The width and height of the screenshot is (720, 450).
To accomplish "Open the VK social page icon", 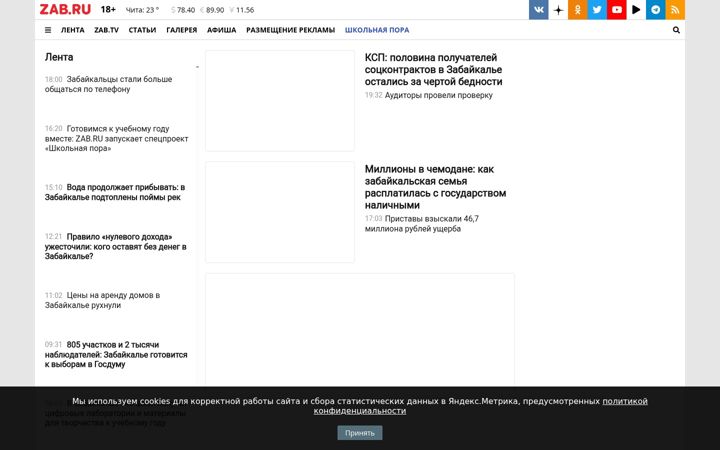I will 539,9.
